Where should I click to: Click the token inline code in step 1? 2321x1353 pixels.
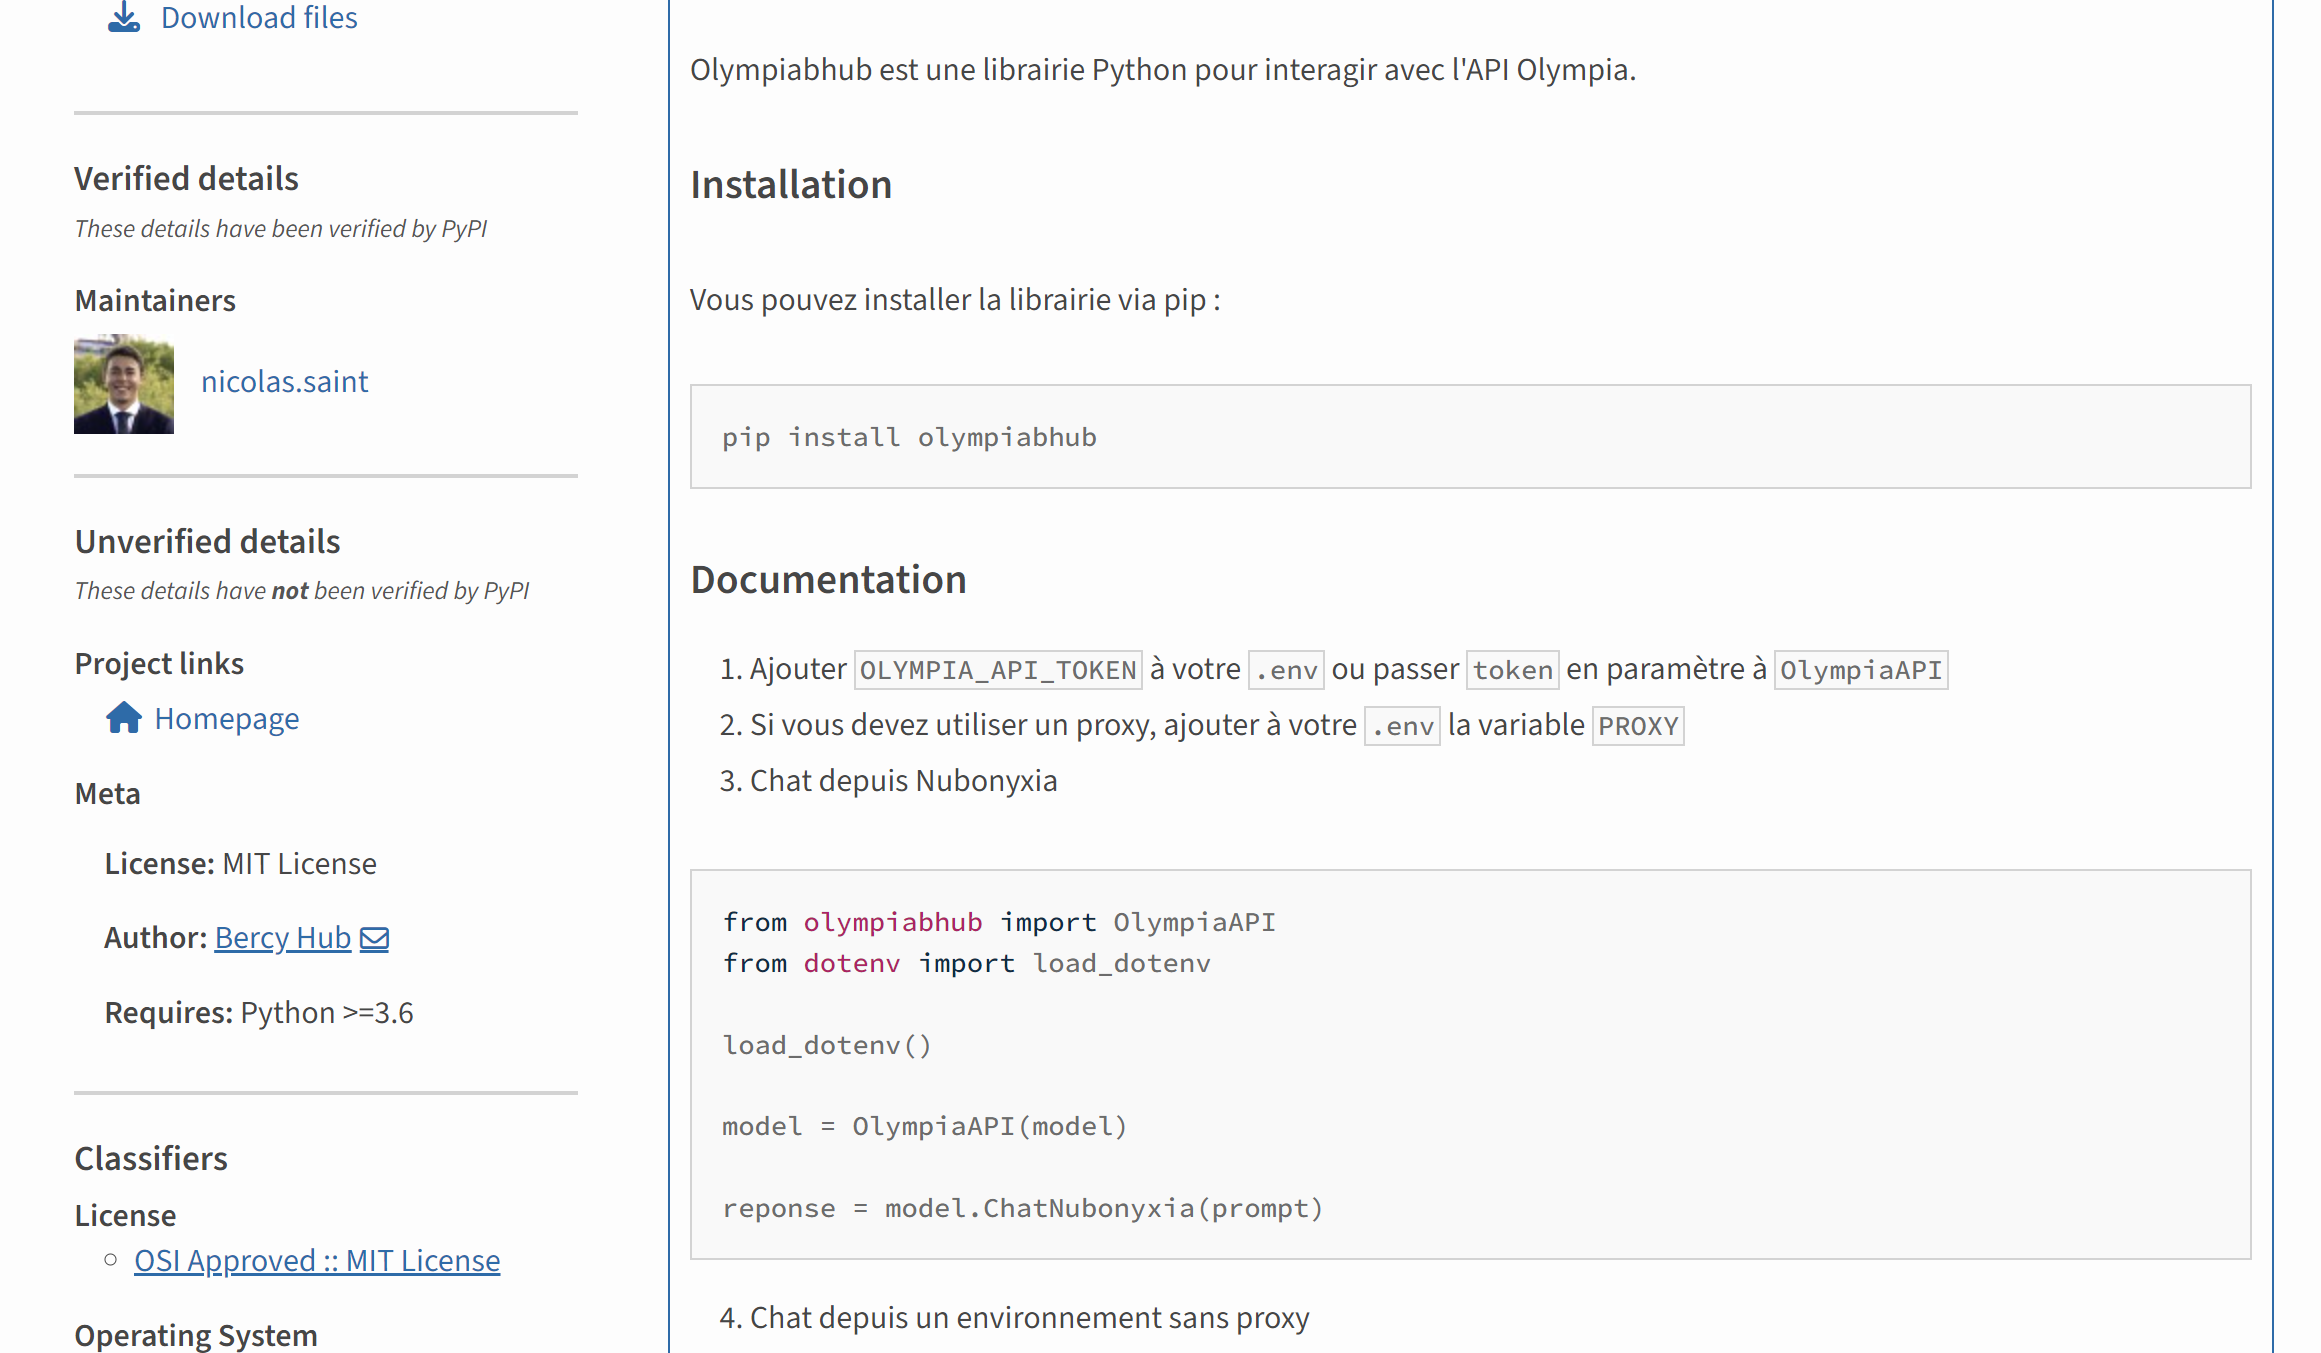(x=1512, y=670)
